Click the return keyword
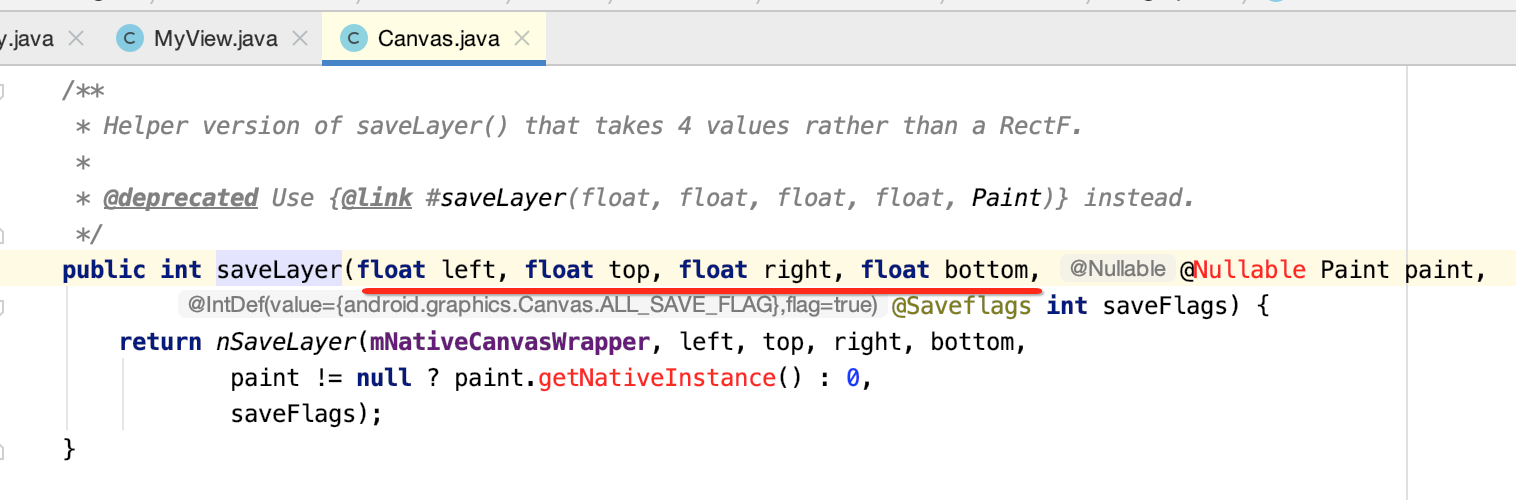Viewport: 1516px width, 500px height. pyautogui.click(x=160, y=341)
